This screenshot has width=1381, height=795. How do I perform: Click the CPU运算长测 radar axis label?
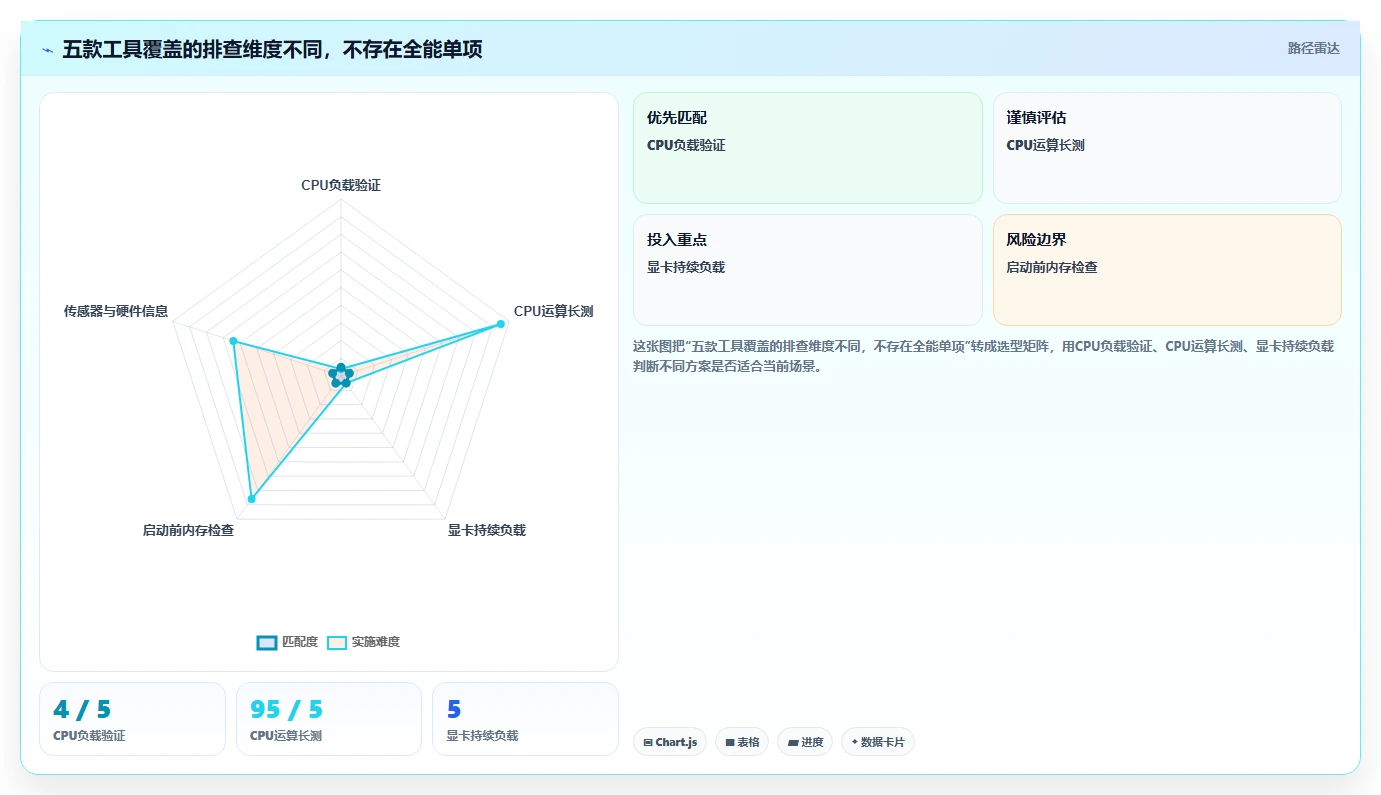tap(553, 311)
